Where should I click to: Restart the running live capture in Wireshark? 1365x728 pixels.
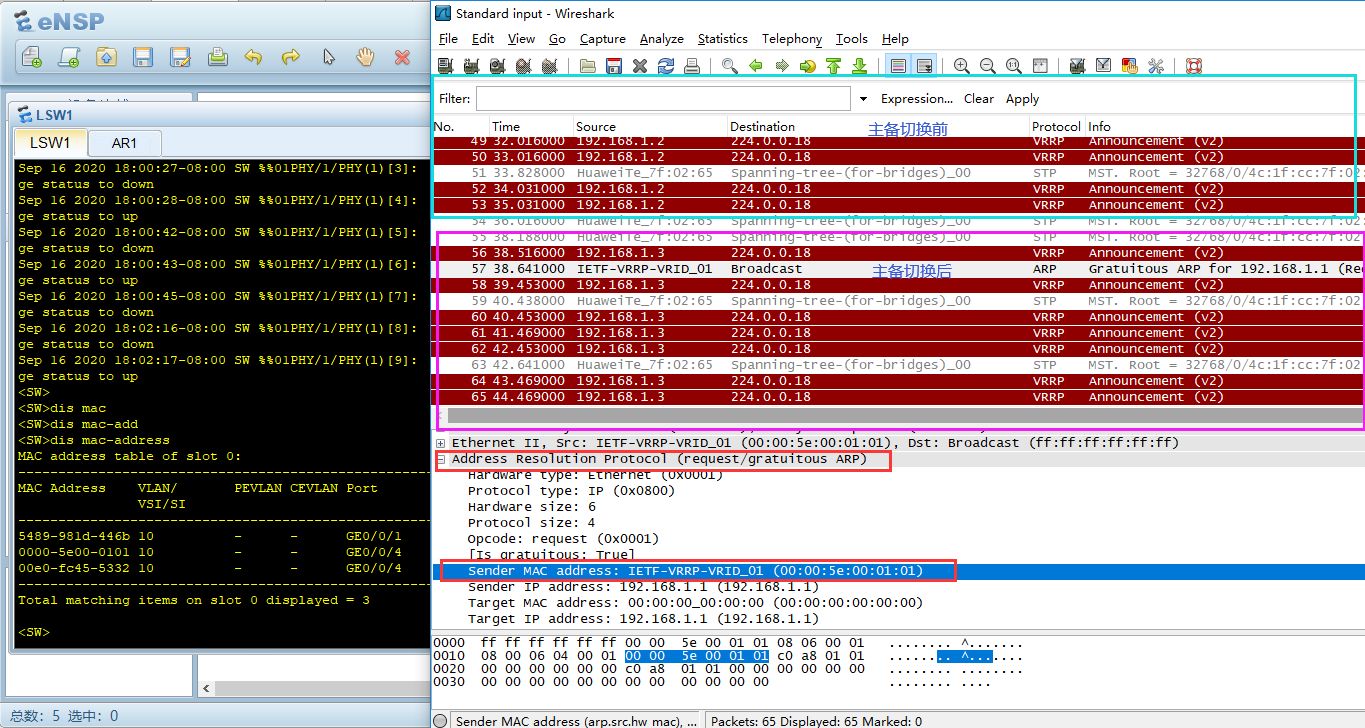click(x=549, y=66)
